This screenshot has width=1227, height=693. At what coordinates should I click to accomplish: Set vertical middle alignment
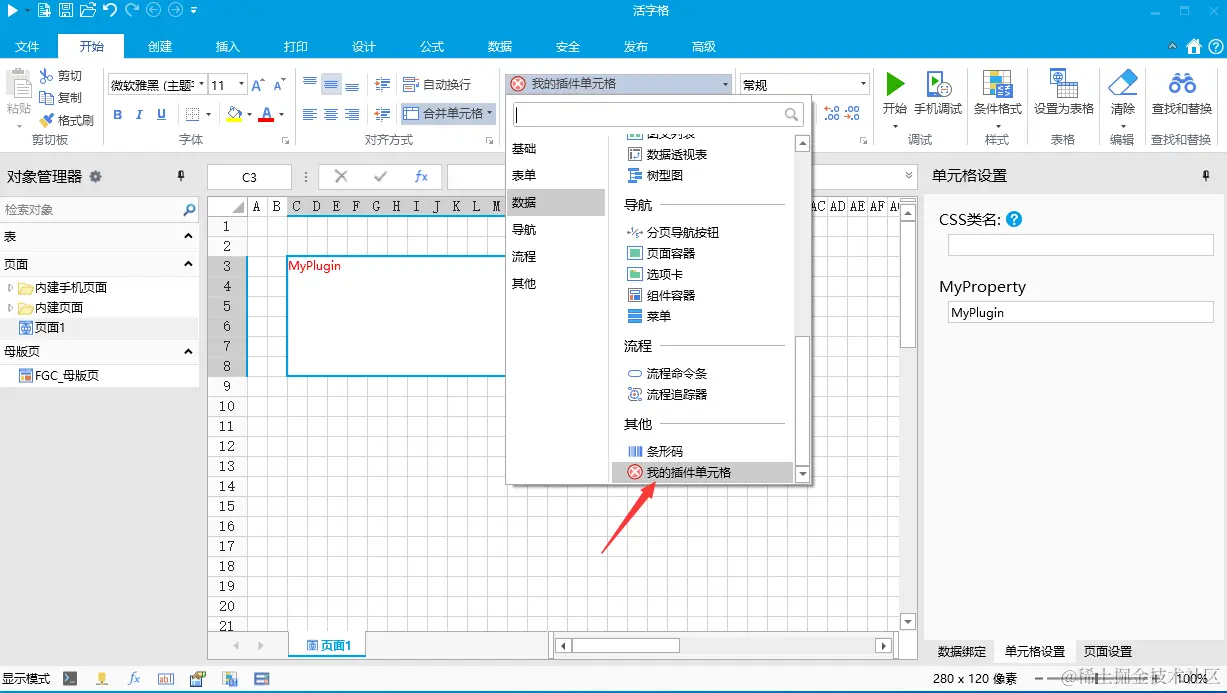tap(331, 84)
